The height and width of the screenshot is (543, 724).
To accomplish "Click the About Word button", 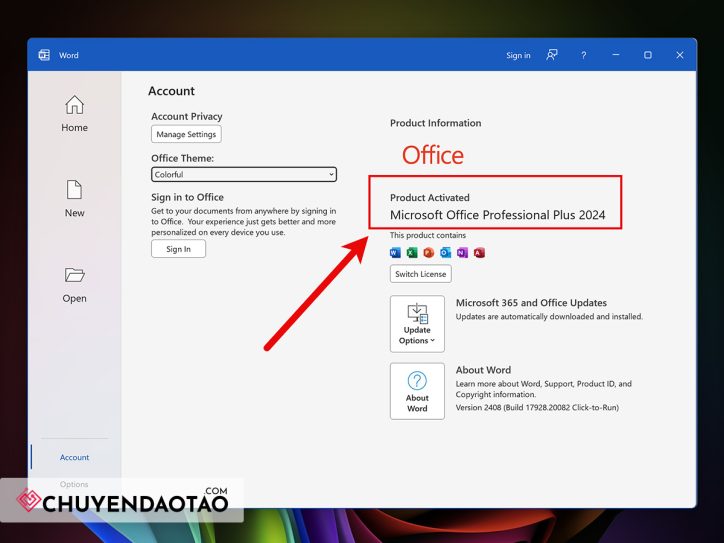I will tap(417, 391).
